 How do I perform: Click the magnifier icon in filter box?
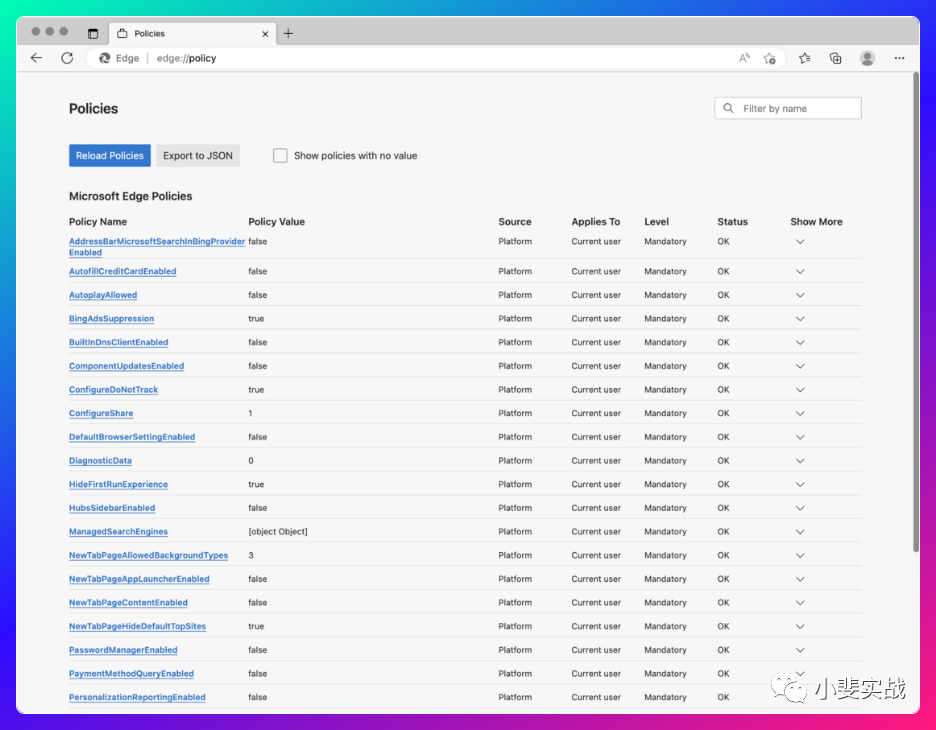(x=728, y=108)
